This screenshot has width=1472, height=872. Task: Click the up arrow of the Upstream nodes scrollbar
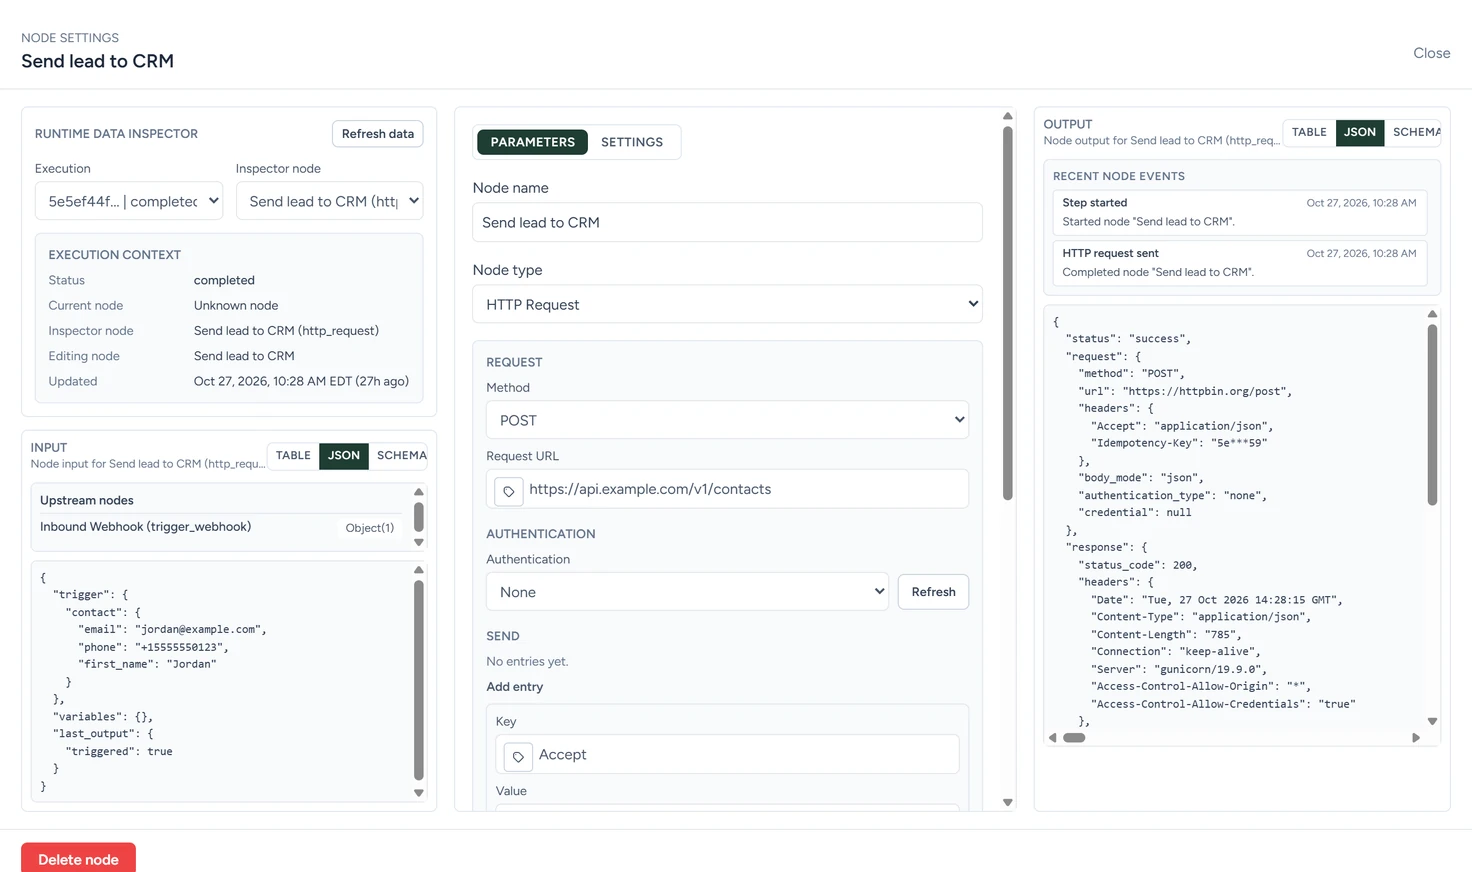pos(419,492)
